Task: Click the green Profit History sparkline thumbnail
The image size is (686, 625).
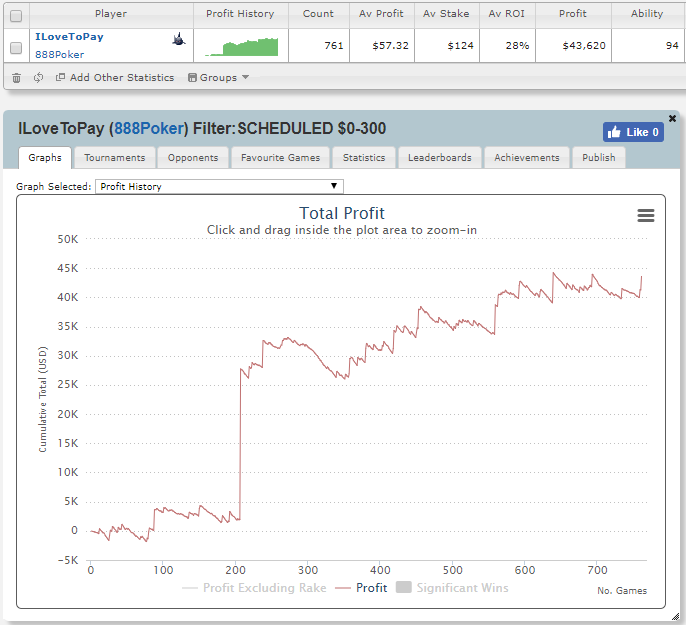Action: coord(242,46)
